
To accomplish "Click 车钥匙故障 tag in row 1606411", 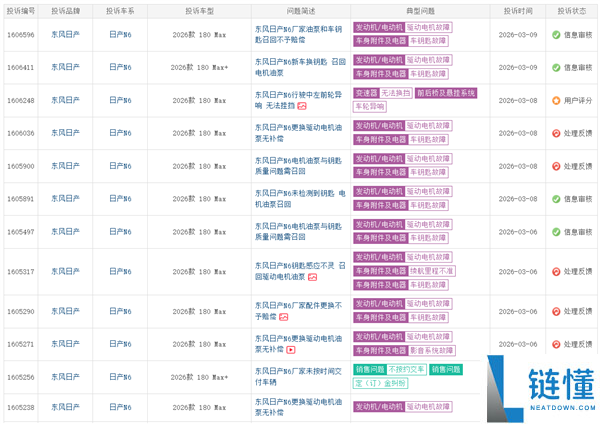I will tap(428, 74).
